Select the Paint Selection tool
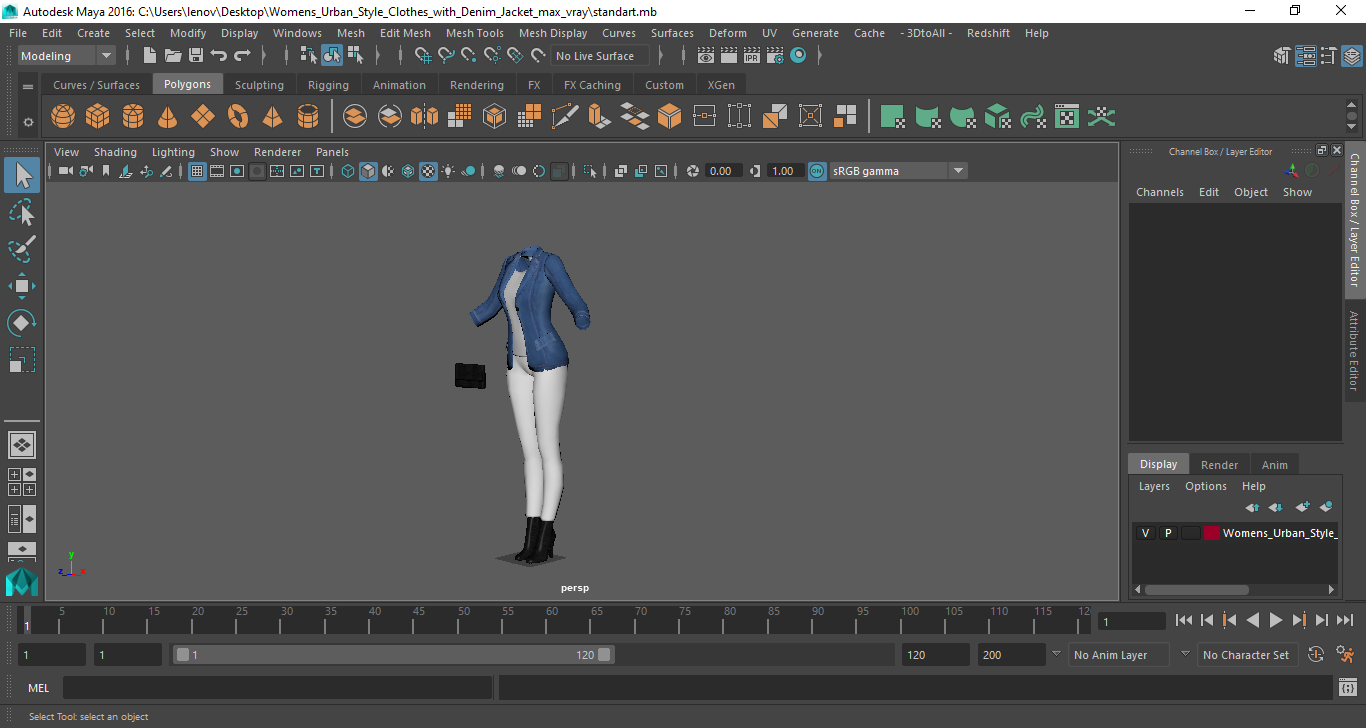This screenshot has width=1366, height=728. [22, 249]
